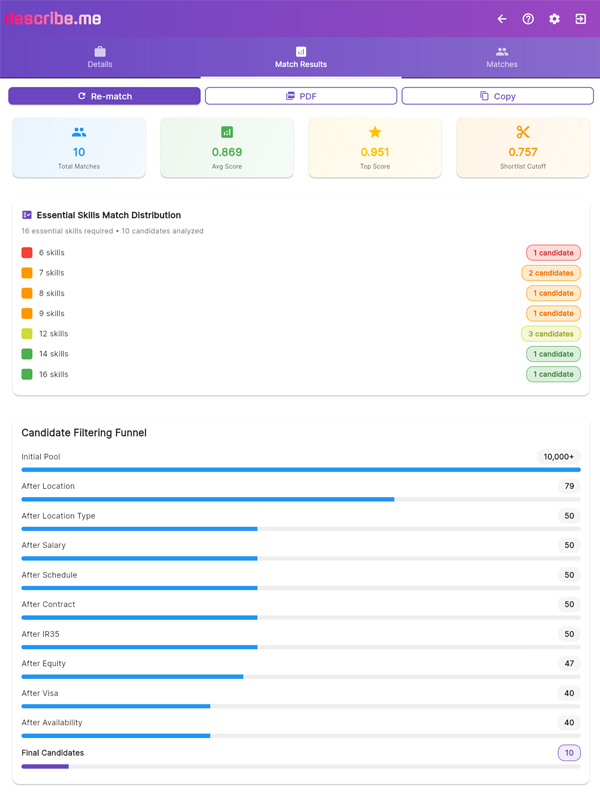Click the Shortlist Cutoff scissors icon
The width and height of the screenshot is (600, 800).
[523, 131]
